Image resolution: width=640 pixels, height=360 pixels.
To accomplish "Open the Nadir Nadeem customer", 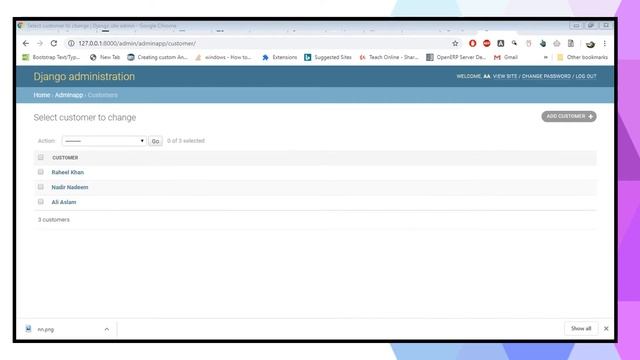I will 70,187.
